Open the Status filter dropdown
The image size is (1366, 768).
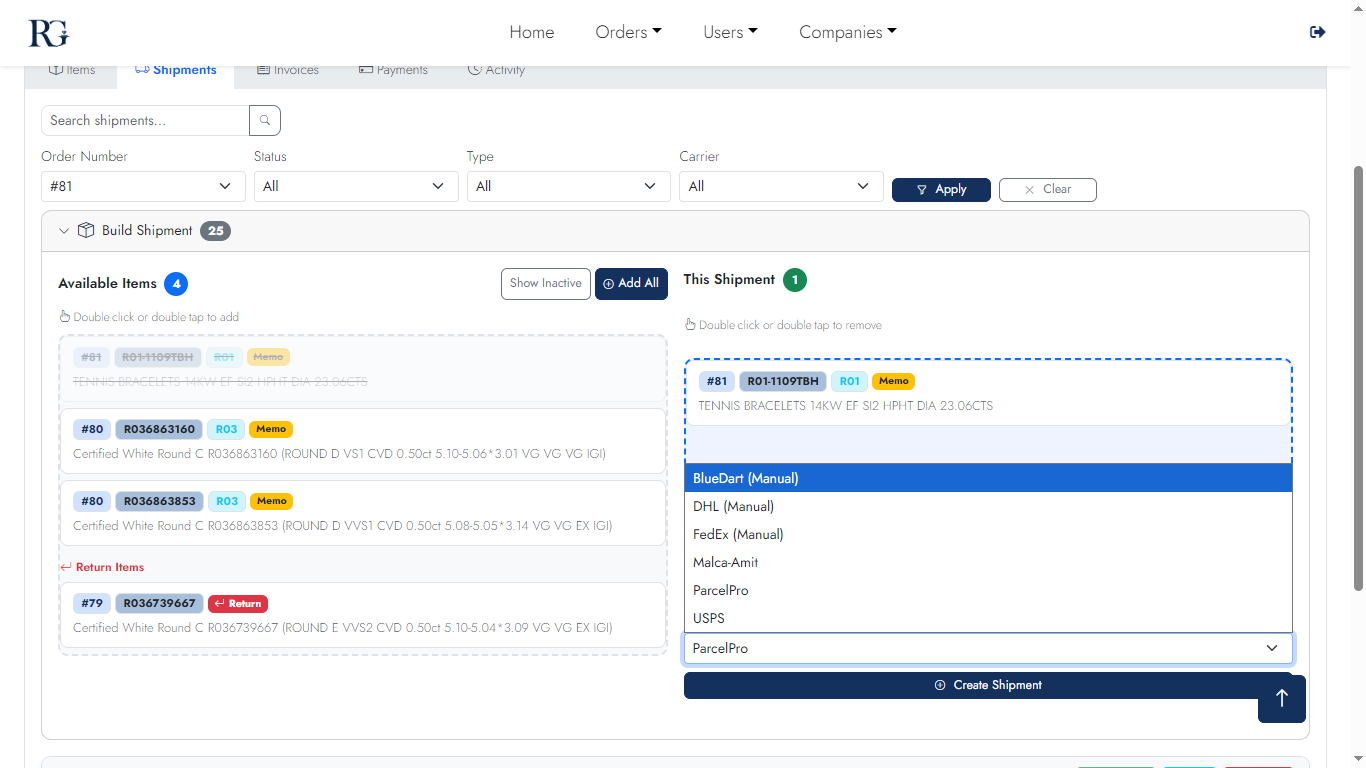coord(356,186)
